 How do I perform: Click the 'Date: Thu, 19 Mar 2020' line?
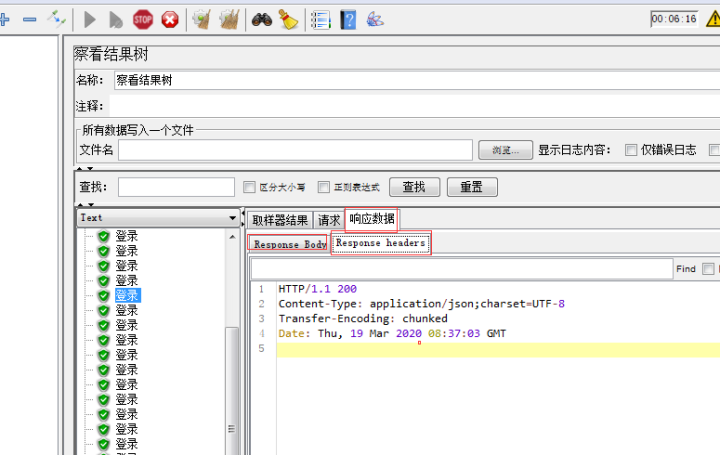pos(392,333)
